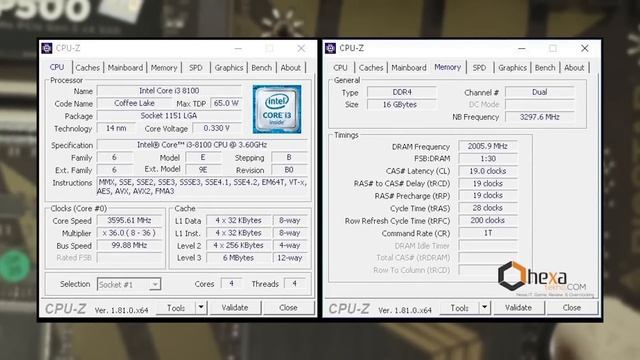Click the CPU-Z app icon in left window
The width and height of the screenshot is (640, 360).
click(47, 48)
